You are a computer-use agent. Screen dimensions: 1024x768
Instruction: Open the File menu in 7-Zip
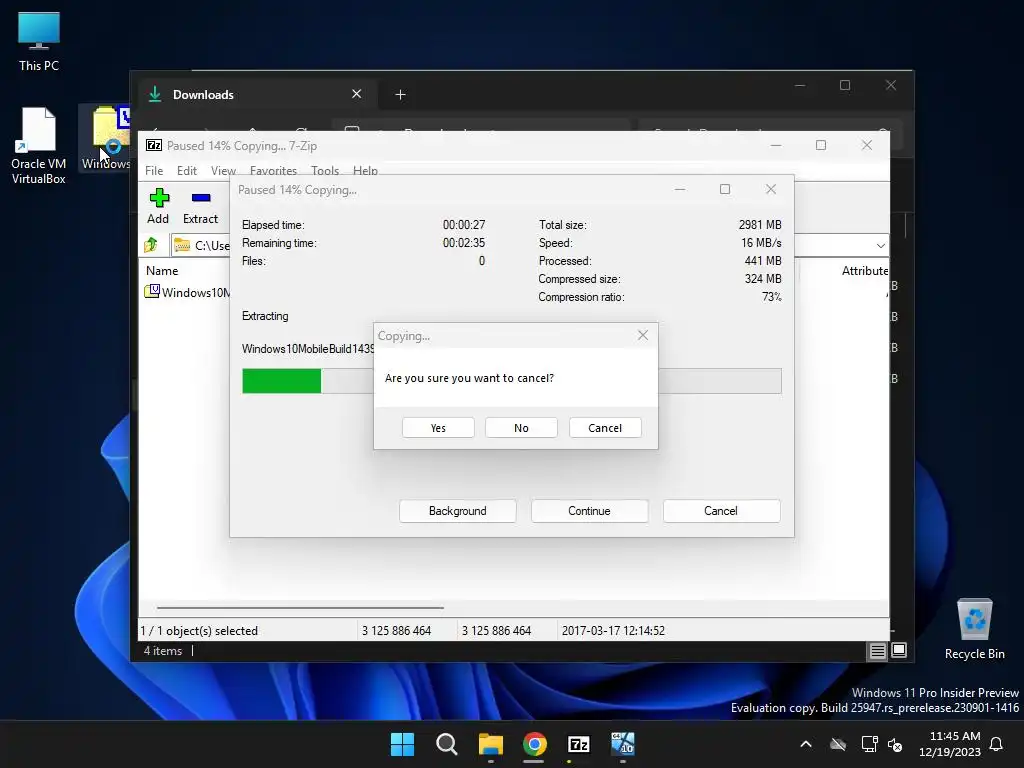click(x=154, y=170)
